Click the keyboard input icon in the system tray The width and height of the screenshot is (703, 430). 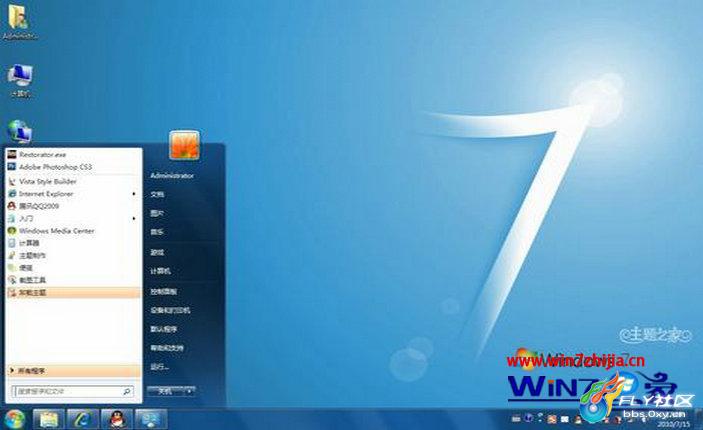516,419
